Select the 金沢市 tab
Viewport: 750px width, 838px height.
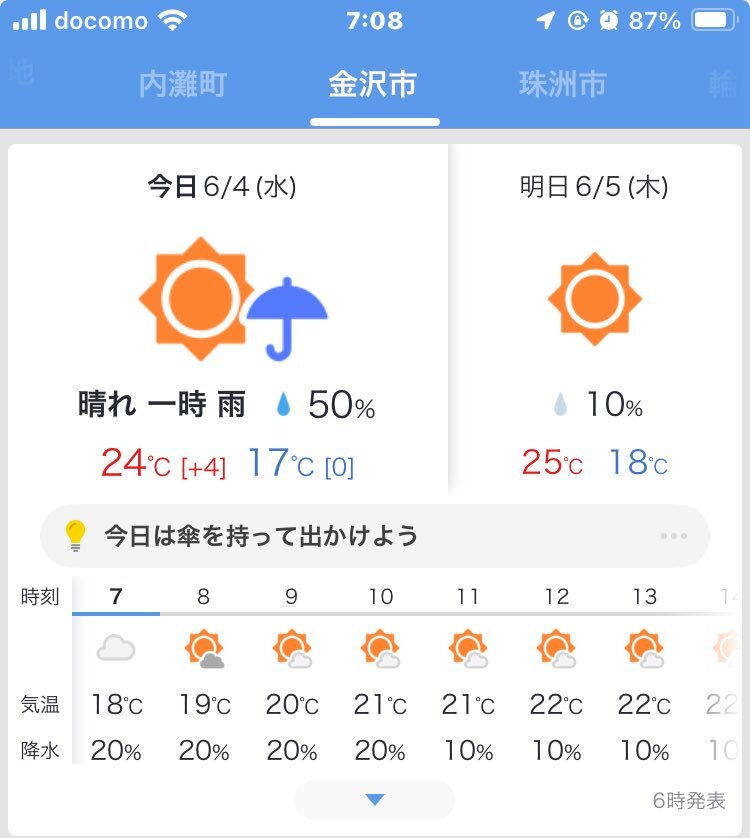373,84
